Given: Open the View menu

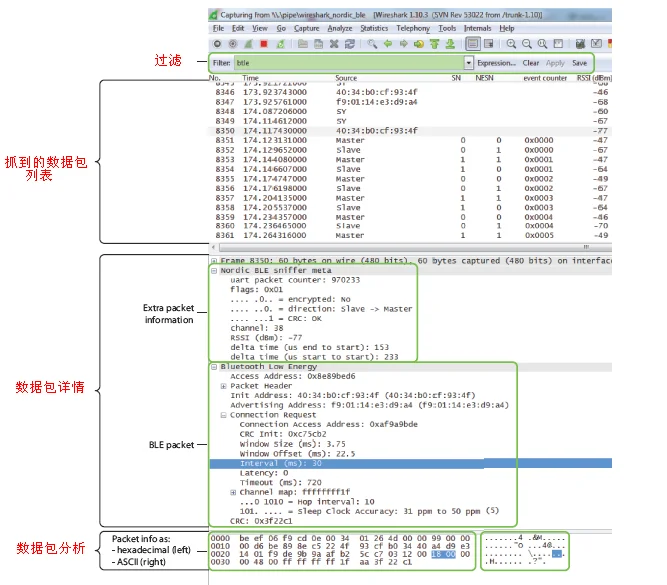Looking at the screenshot, I should [260, 29].
